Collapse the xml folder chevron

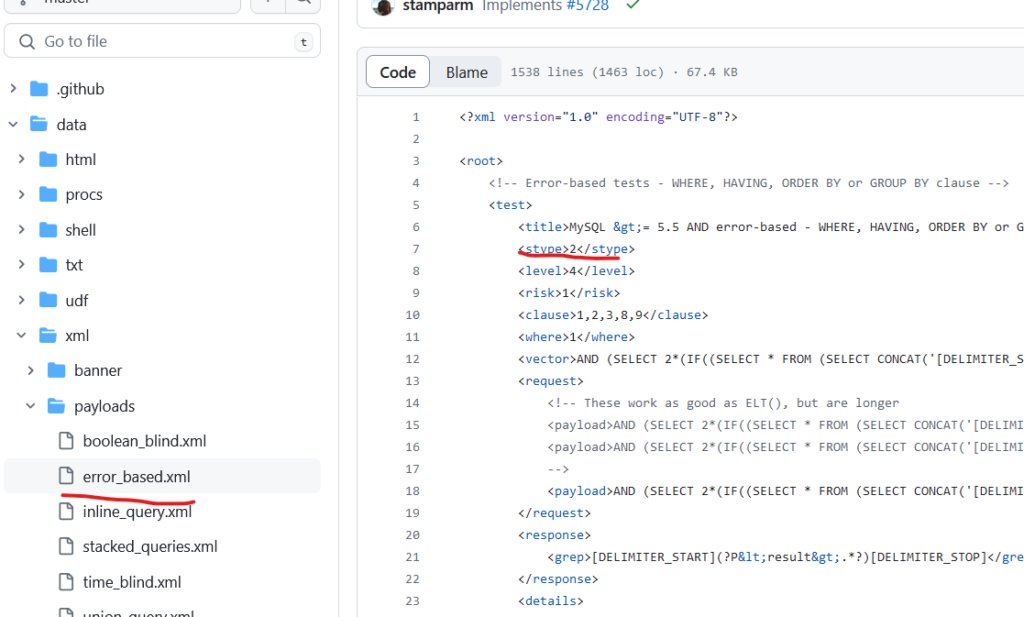[x=22, y=336]
